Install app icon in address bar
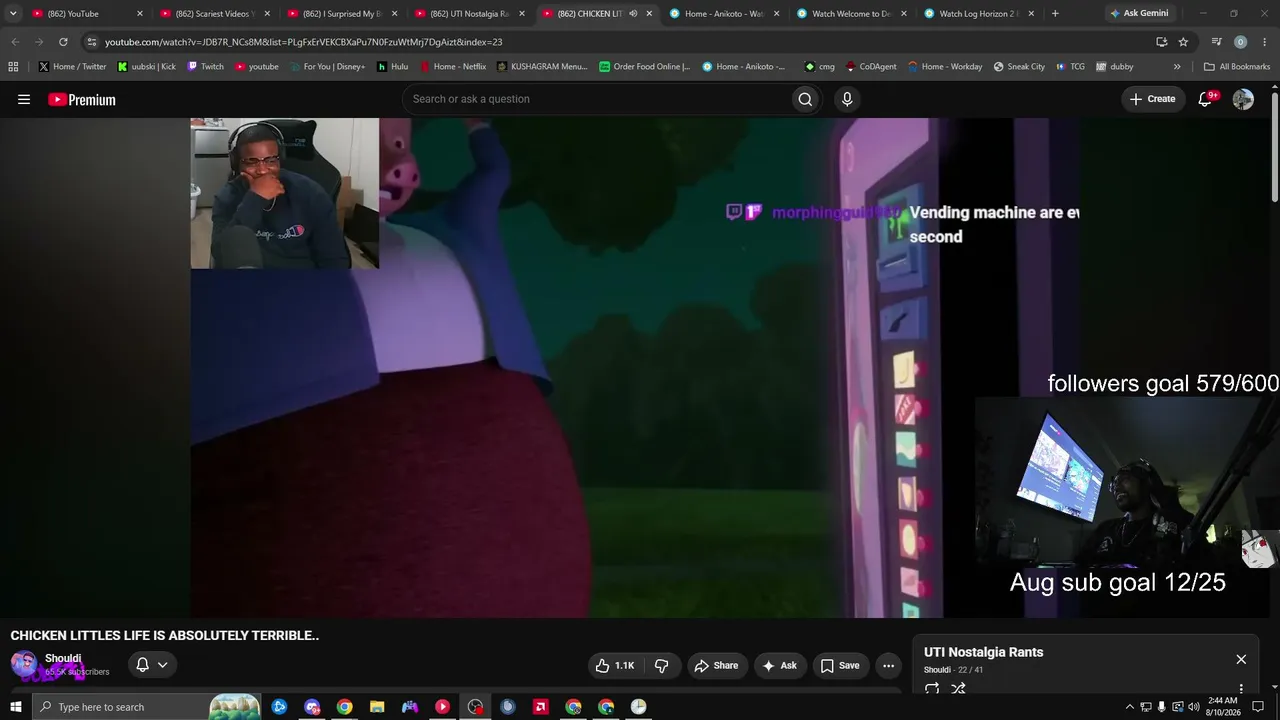Screen dimensions: 1280x720 click(1161, 42)
